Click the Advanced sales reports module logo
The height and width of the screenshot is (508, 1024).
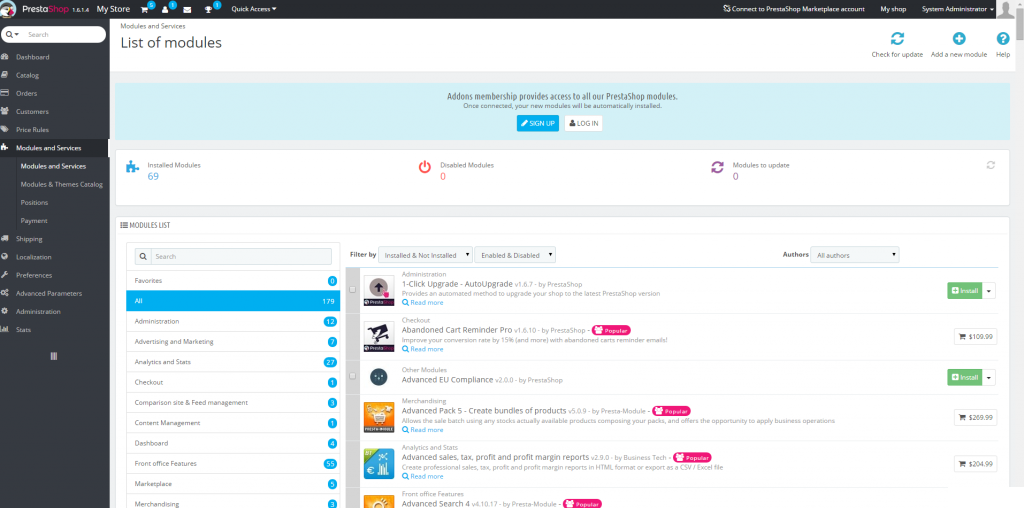pyautogui.click(x=379, y=464)
